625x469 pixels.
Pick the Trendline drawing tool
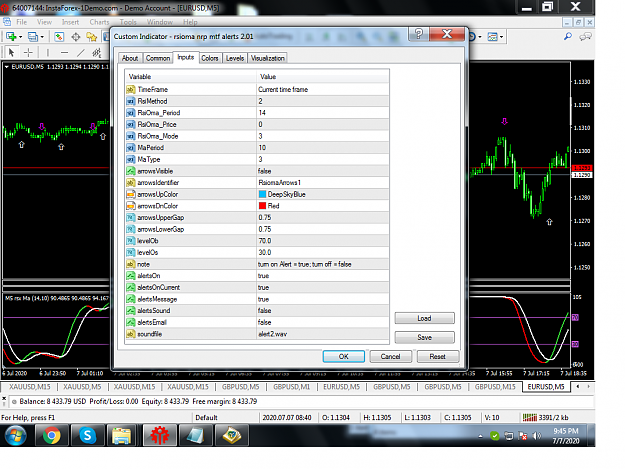click(x=81, y=52)
